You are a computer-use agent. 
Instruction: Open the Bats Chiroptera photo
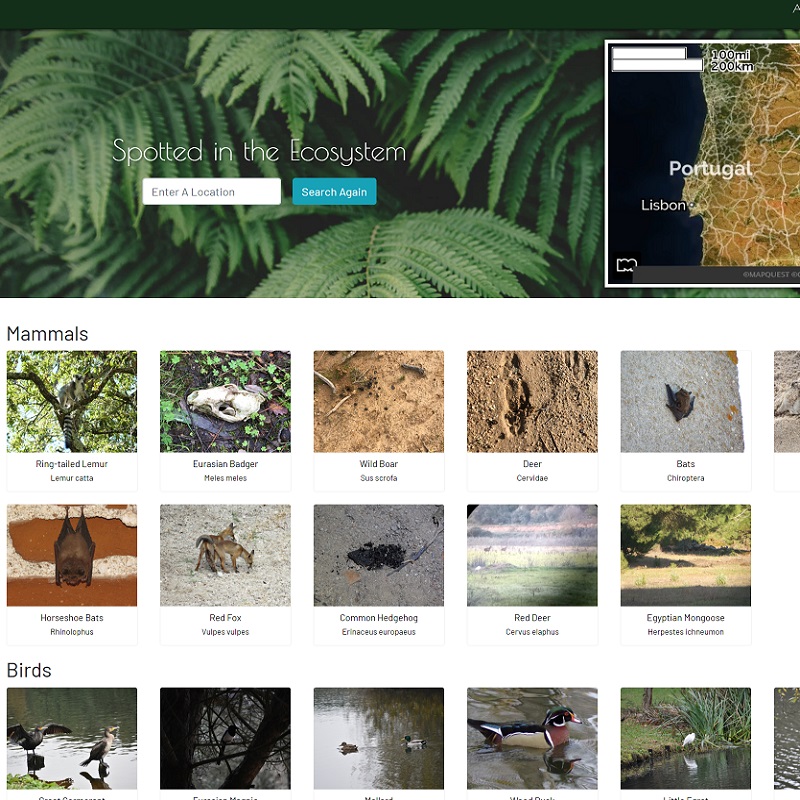click(x=686, y=402)
